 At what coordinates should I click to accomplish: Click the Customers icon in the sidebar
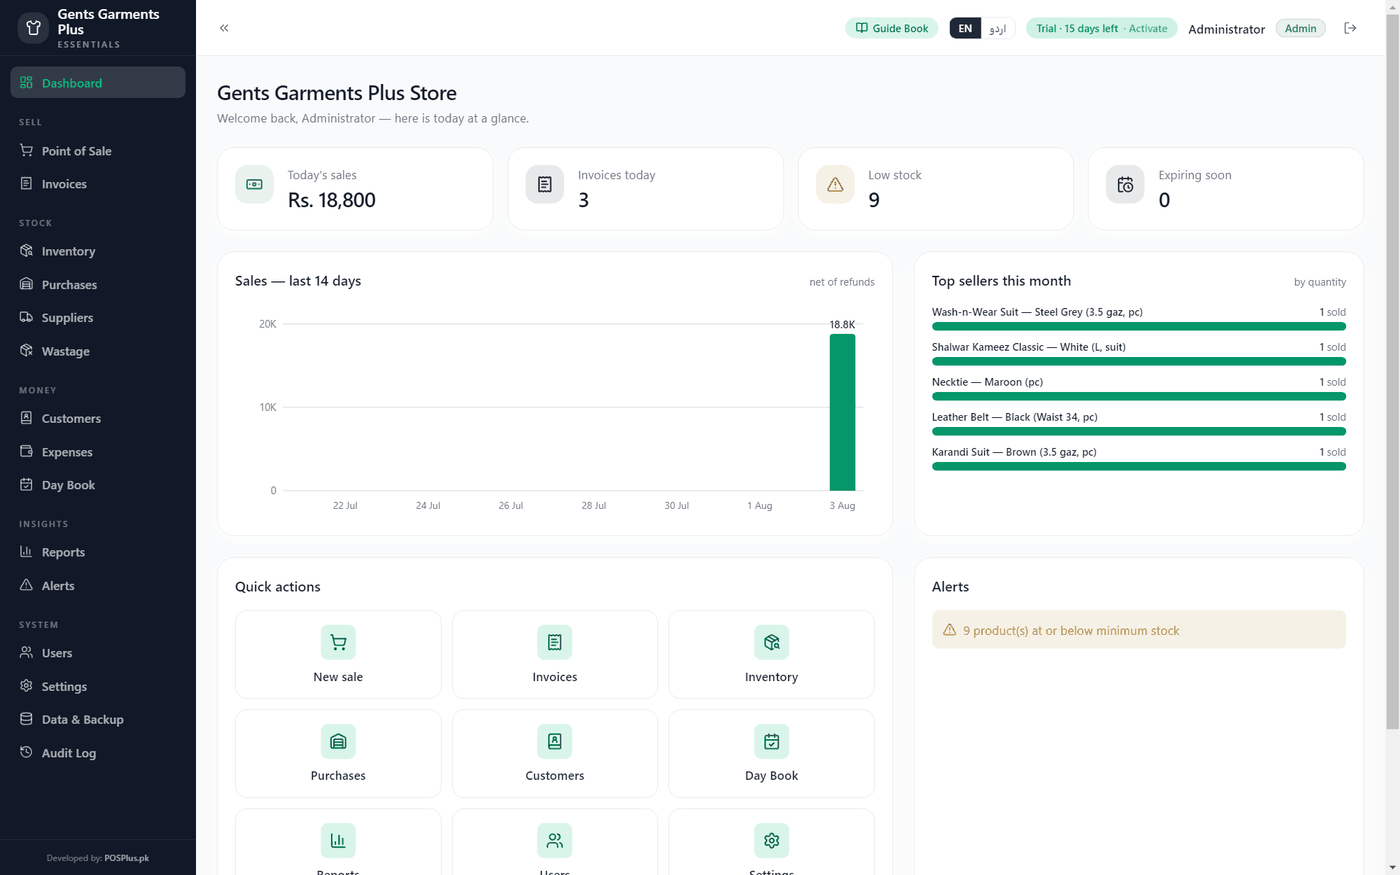[x=26, y=418]
